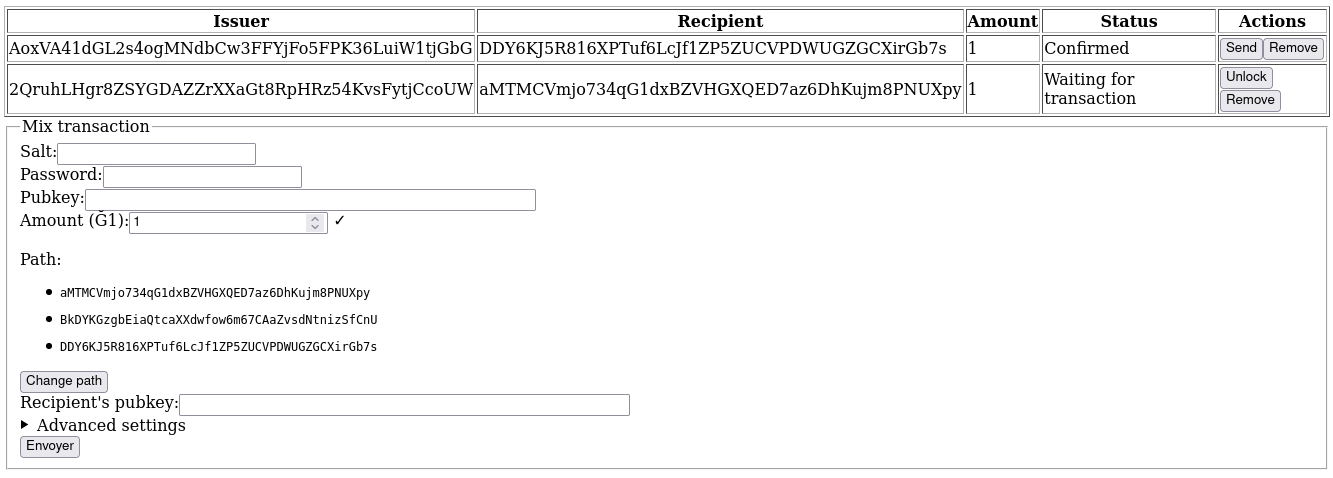Image resolution: width=1333 pixels, height=478 pixels.
Task: Focus the Password input field
Action: 202,177
